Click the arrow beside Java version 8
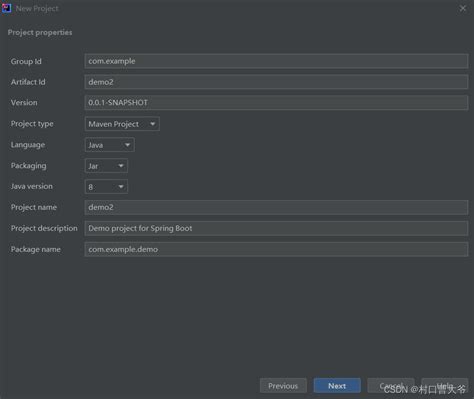 pos(121,187)
